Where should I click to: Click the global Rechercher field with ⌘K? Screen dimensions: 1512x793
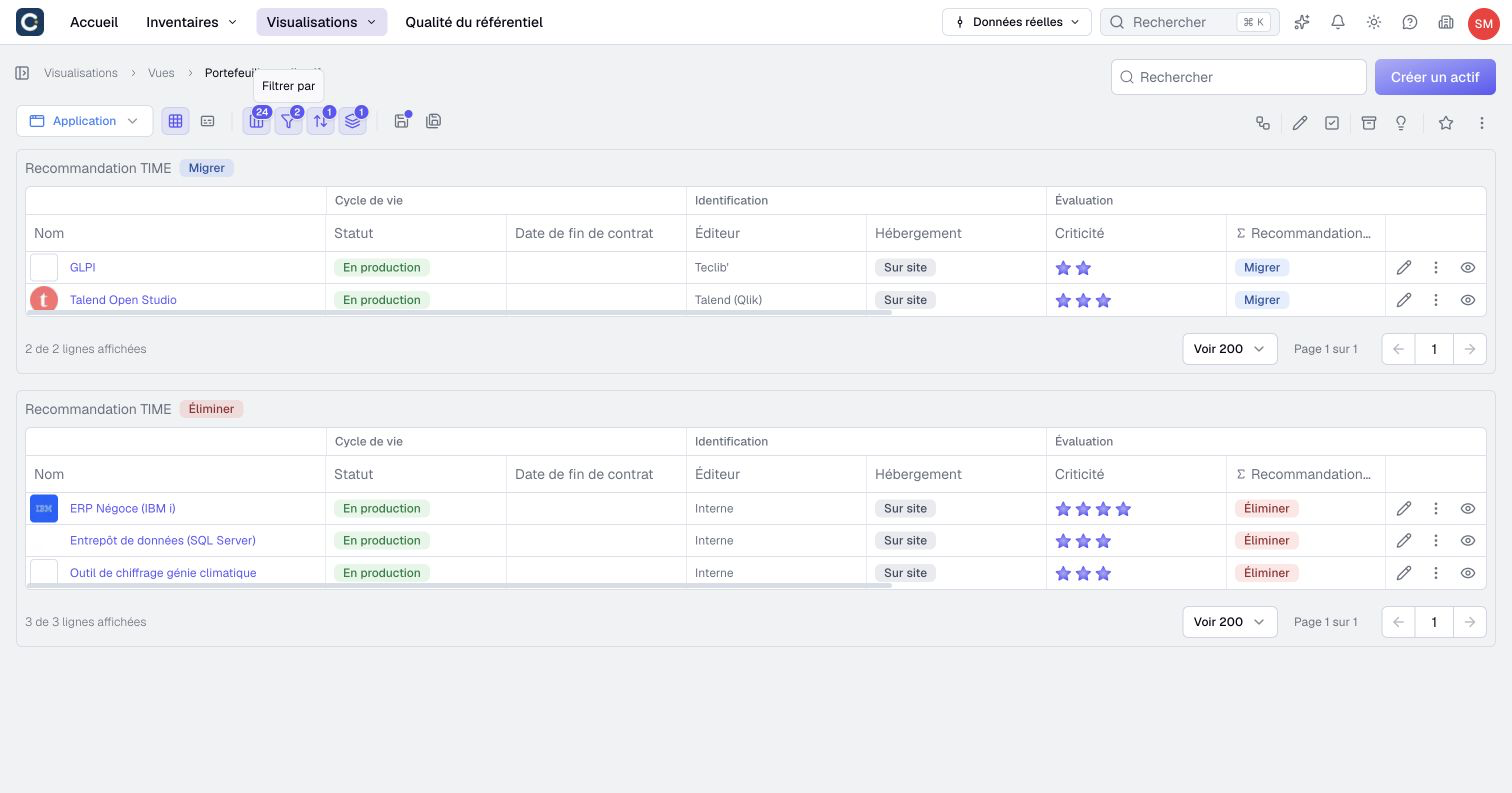coord(1190,22)
